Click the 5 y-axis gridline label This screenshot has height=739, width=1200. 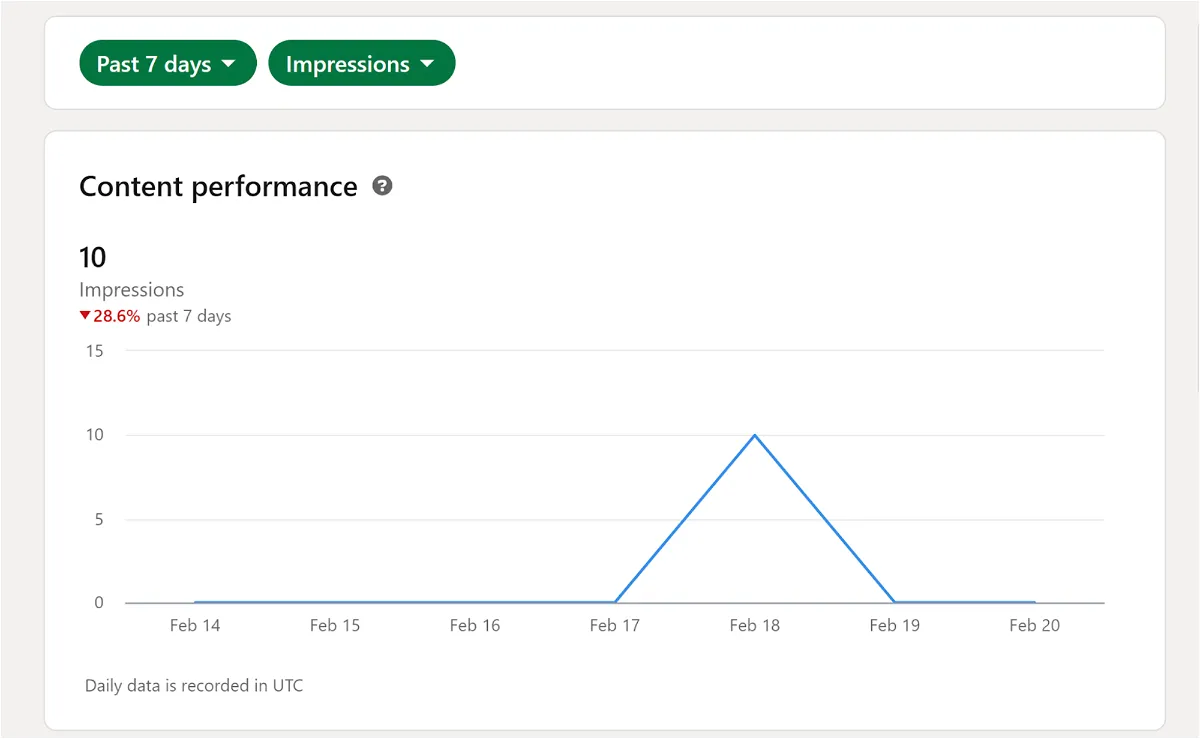pyautogui.click(x=99, y=519)
